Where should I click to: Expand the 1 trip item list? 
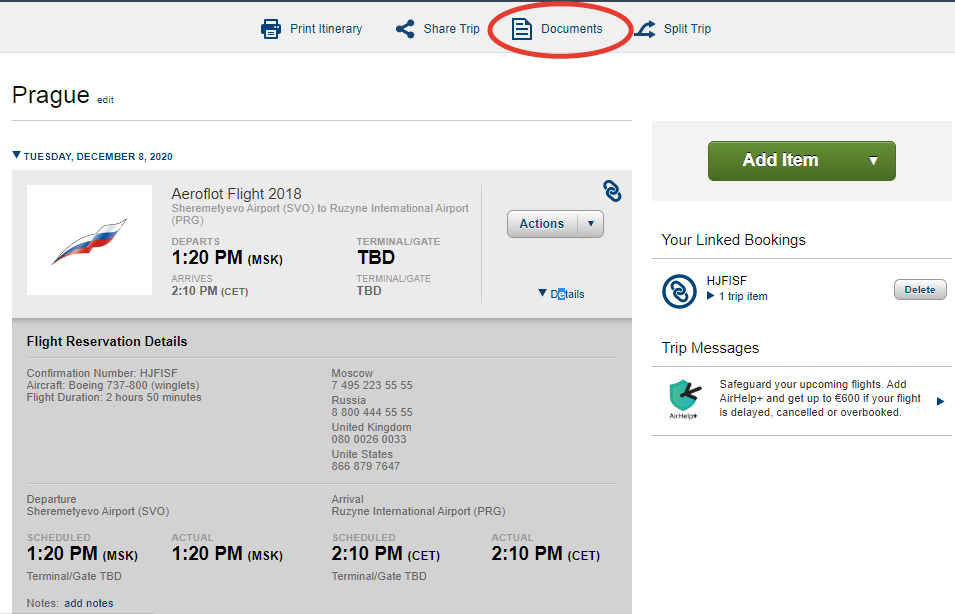[x=711, y=296]
